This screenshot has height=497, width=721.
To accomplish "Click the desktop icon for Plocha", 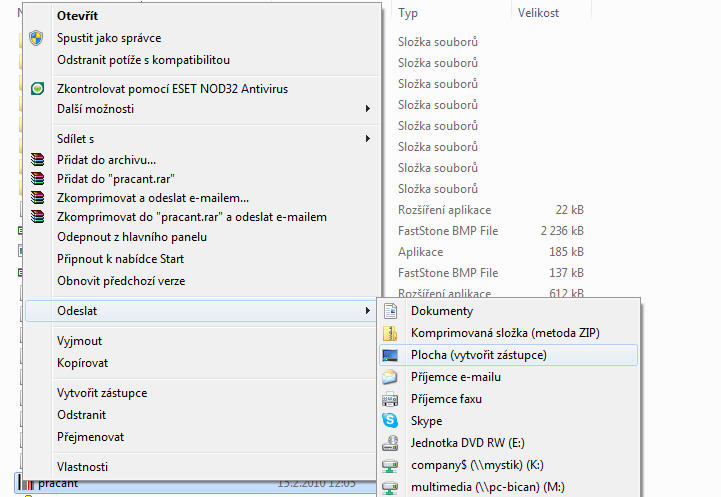I will coord(390,355).
